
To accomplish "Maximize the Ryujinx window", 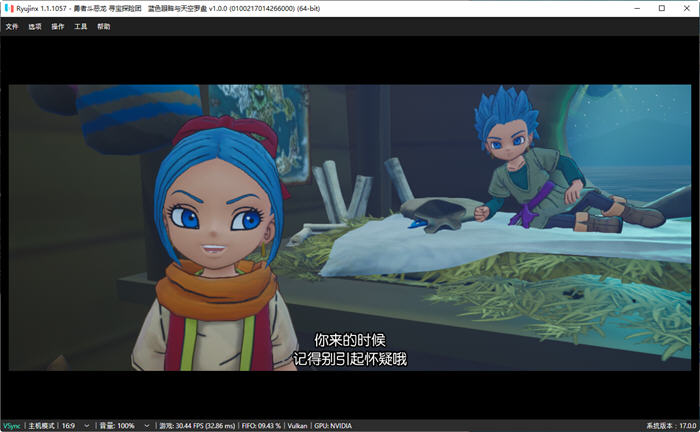I will pyautogui.click(x=662, y=8).
